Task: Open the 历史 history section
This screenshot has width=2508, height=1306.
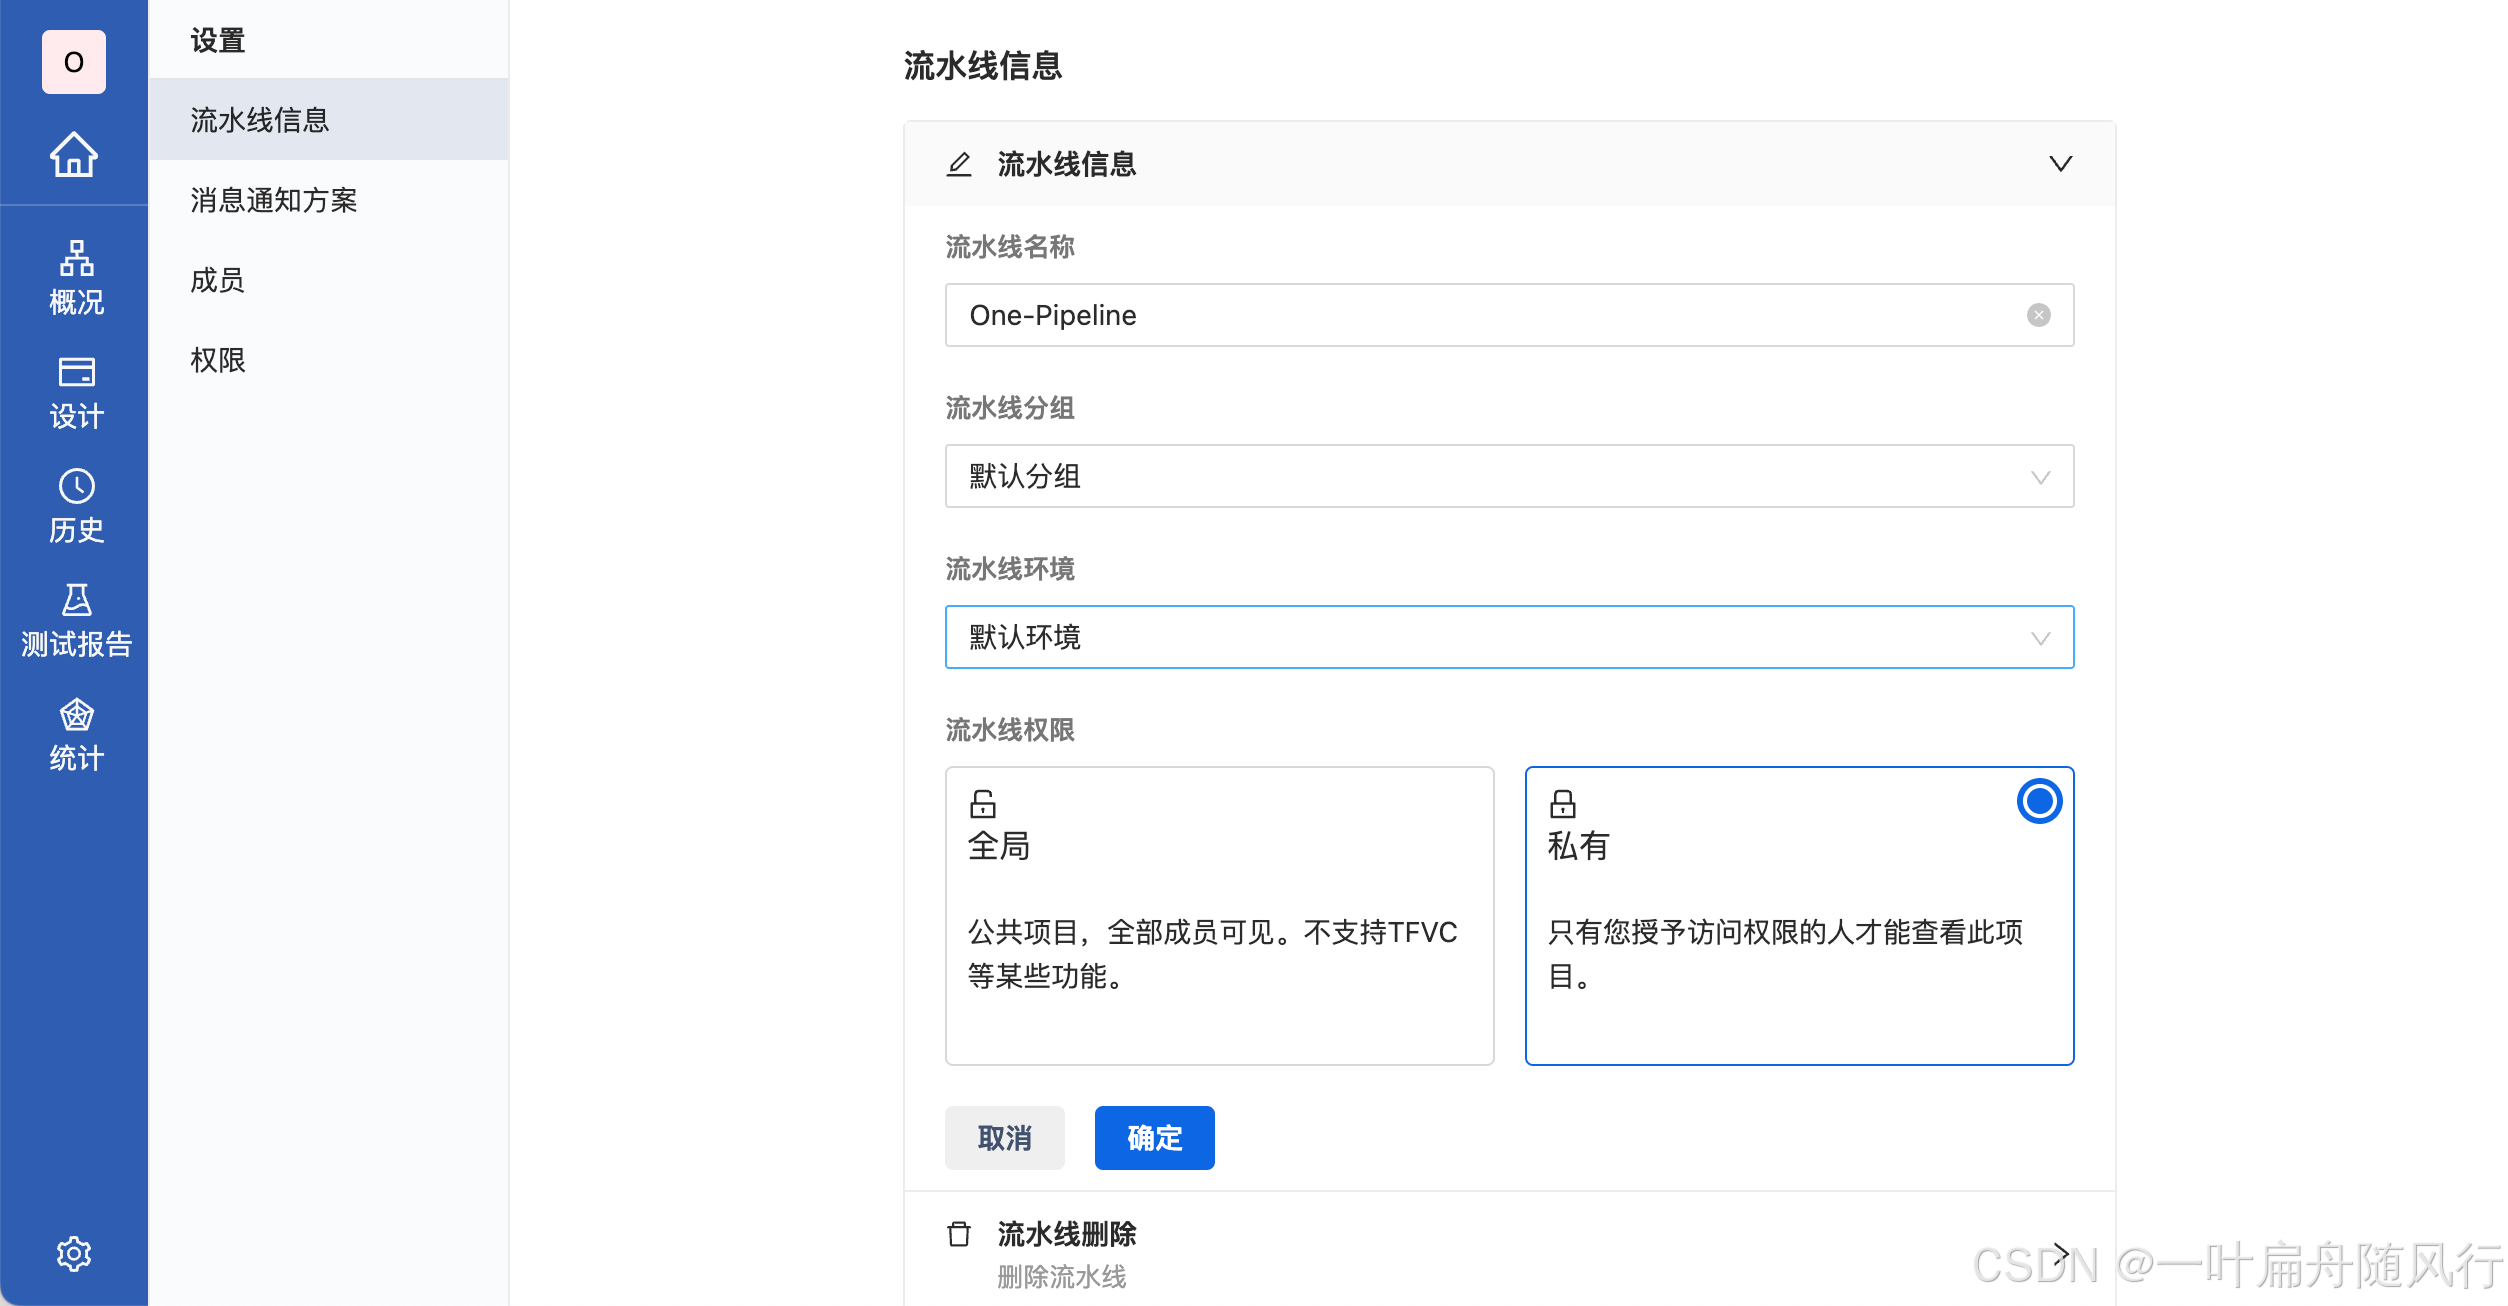Action: pos(76,507)
